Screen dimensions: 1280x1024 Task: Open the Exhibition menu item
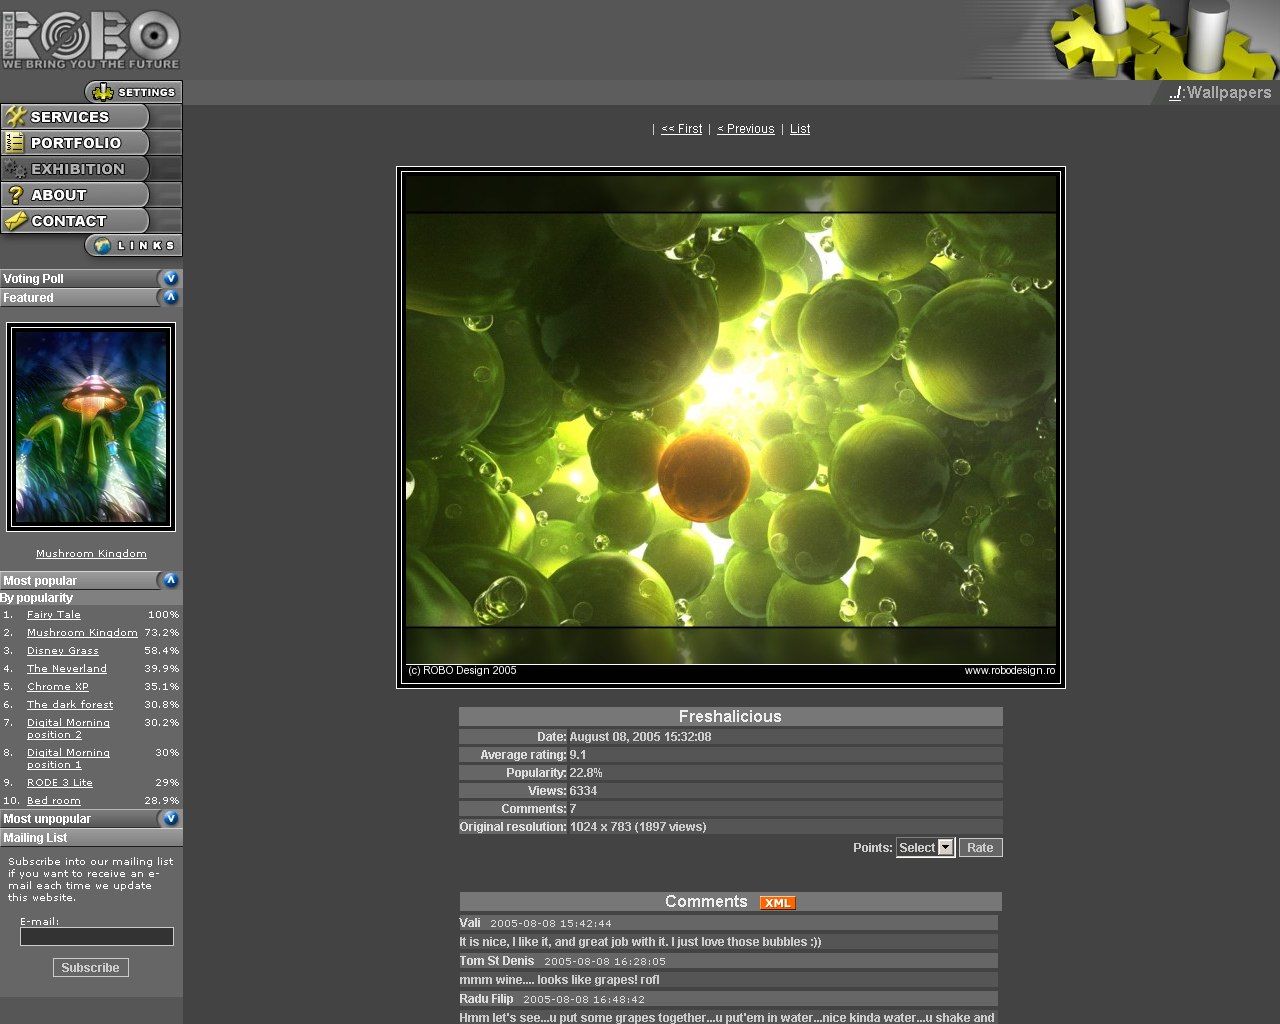pyautogui.click(x=77, y=169)
